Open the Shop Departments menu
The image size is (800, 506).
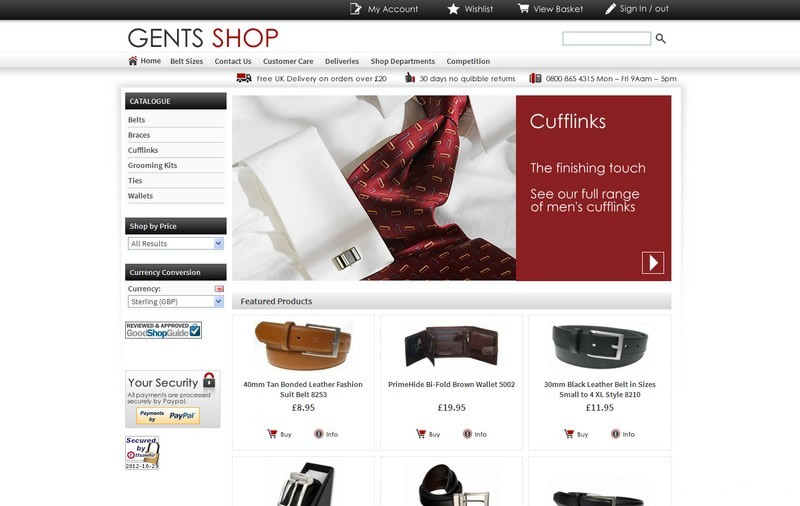pos(403,61)
